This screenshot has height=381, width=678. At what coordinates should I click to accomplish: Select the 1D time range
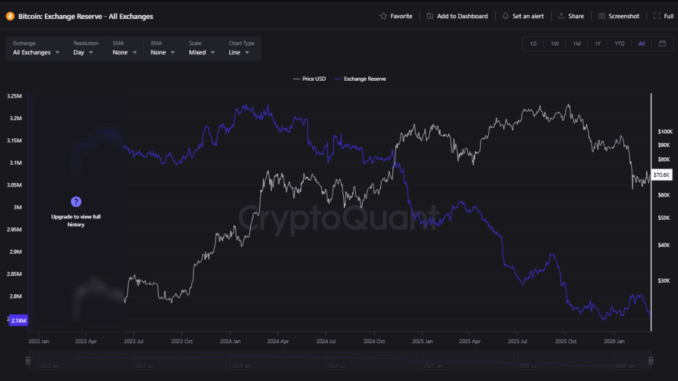[x=533, y=44]
